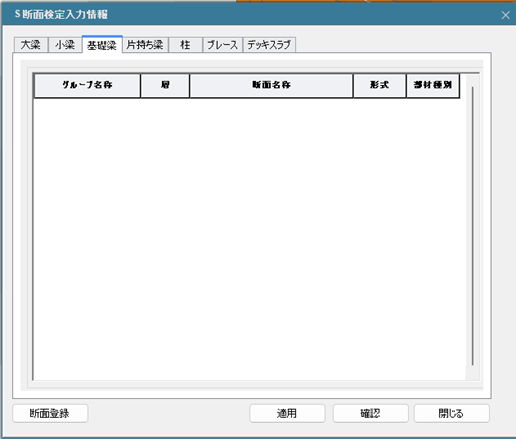Switch to the 大梁 tab

click(x=31, y=45)
